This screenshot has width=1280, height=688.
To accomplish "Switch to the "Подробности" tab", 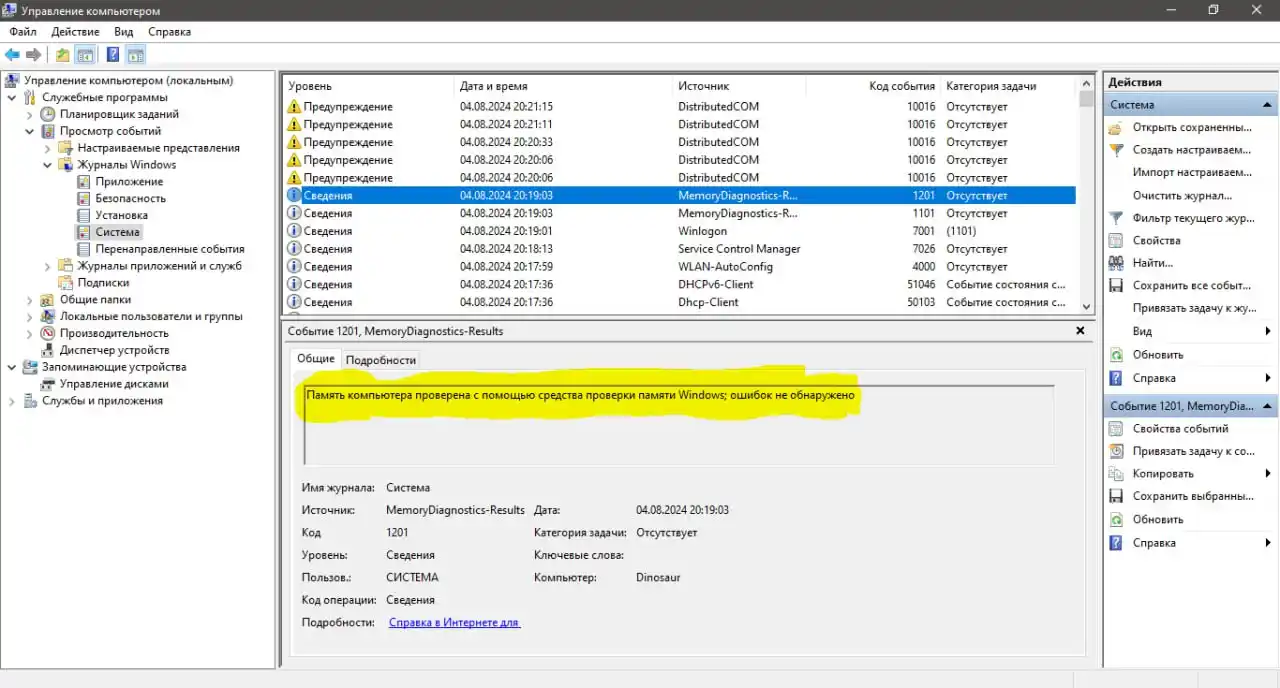I will [381, 360].
